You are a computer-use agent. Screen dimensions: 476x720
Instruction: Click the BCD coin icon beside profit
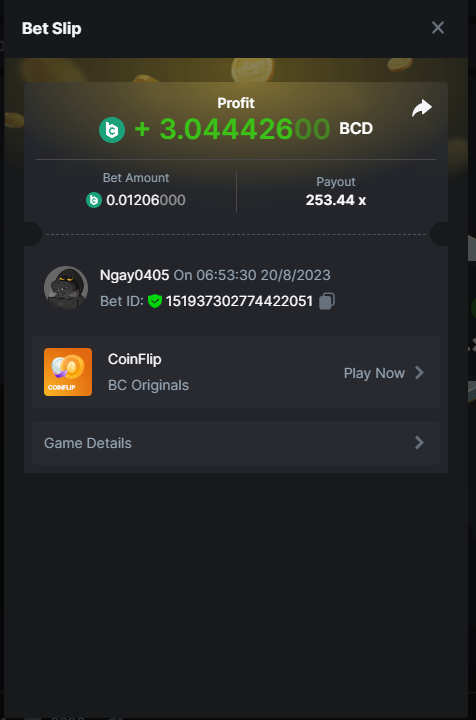point(112,130)
